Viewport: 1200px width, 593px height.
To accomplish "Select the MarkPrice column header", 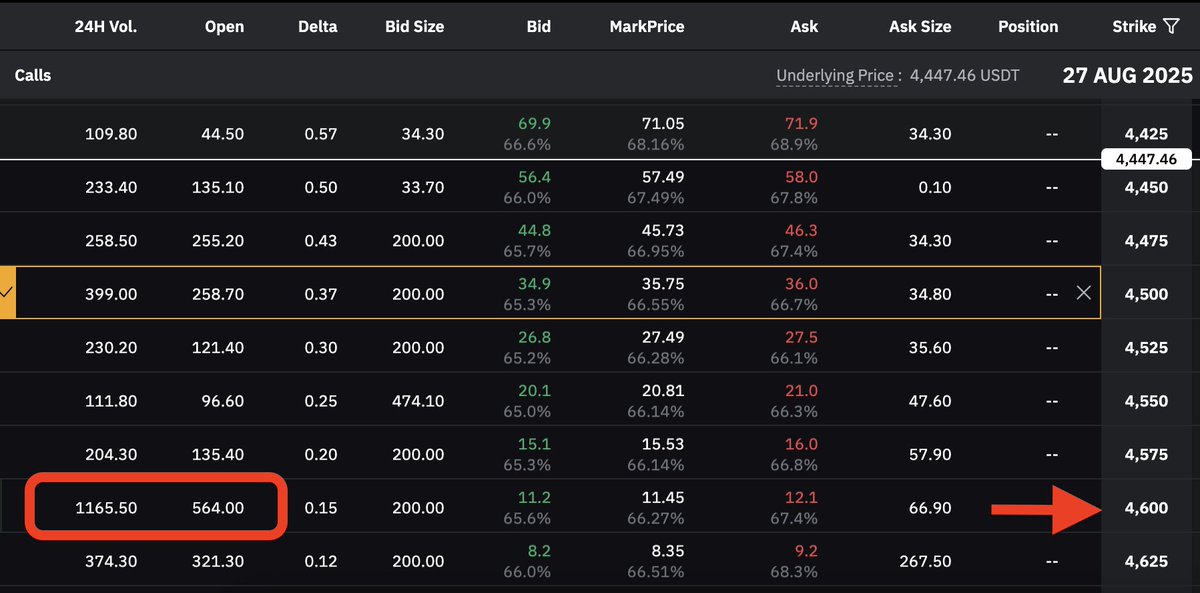I will pyautogui.click(x=647, y=27).
